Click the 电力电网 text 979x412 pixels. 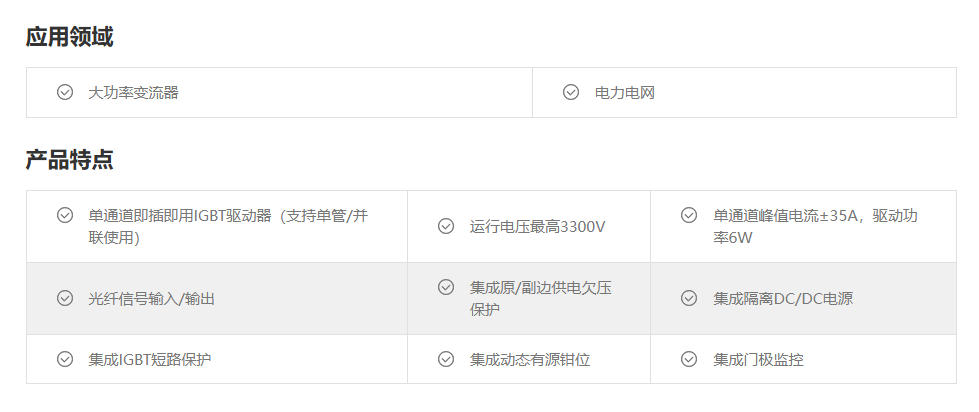point(624,93)
